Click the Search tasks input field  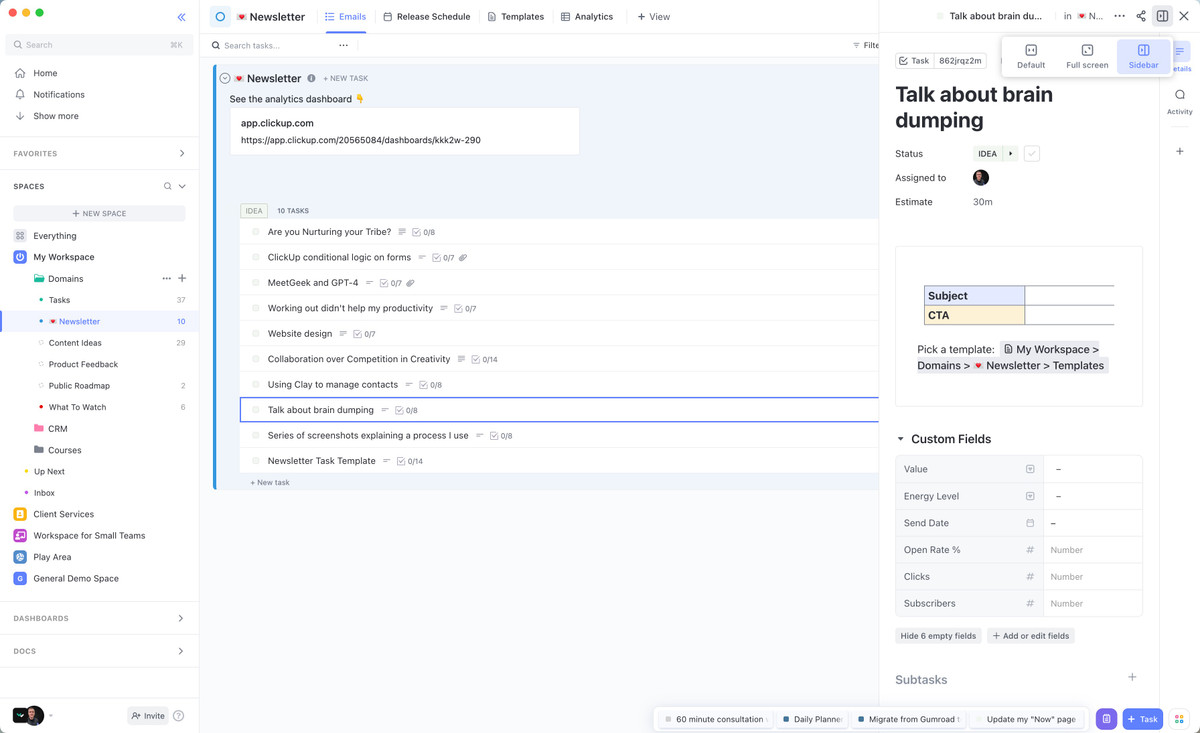pos(270,46)
